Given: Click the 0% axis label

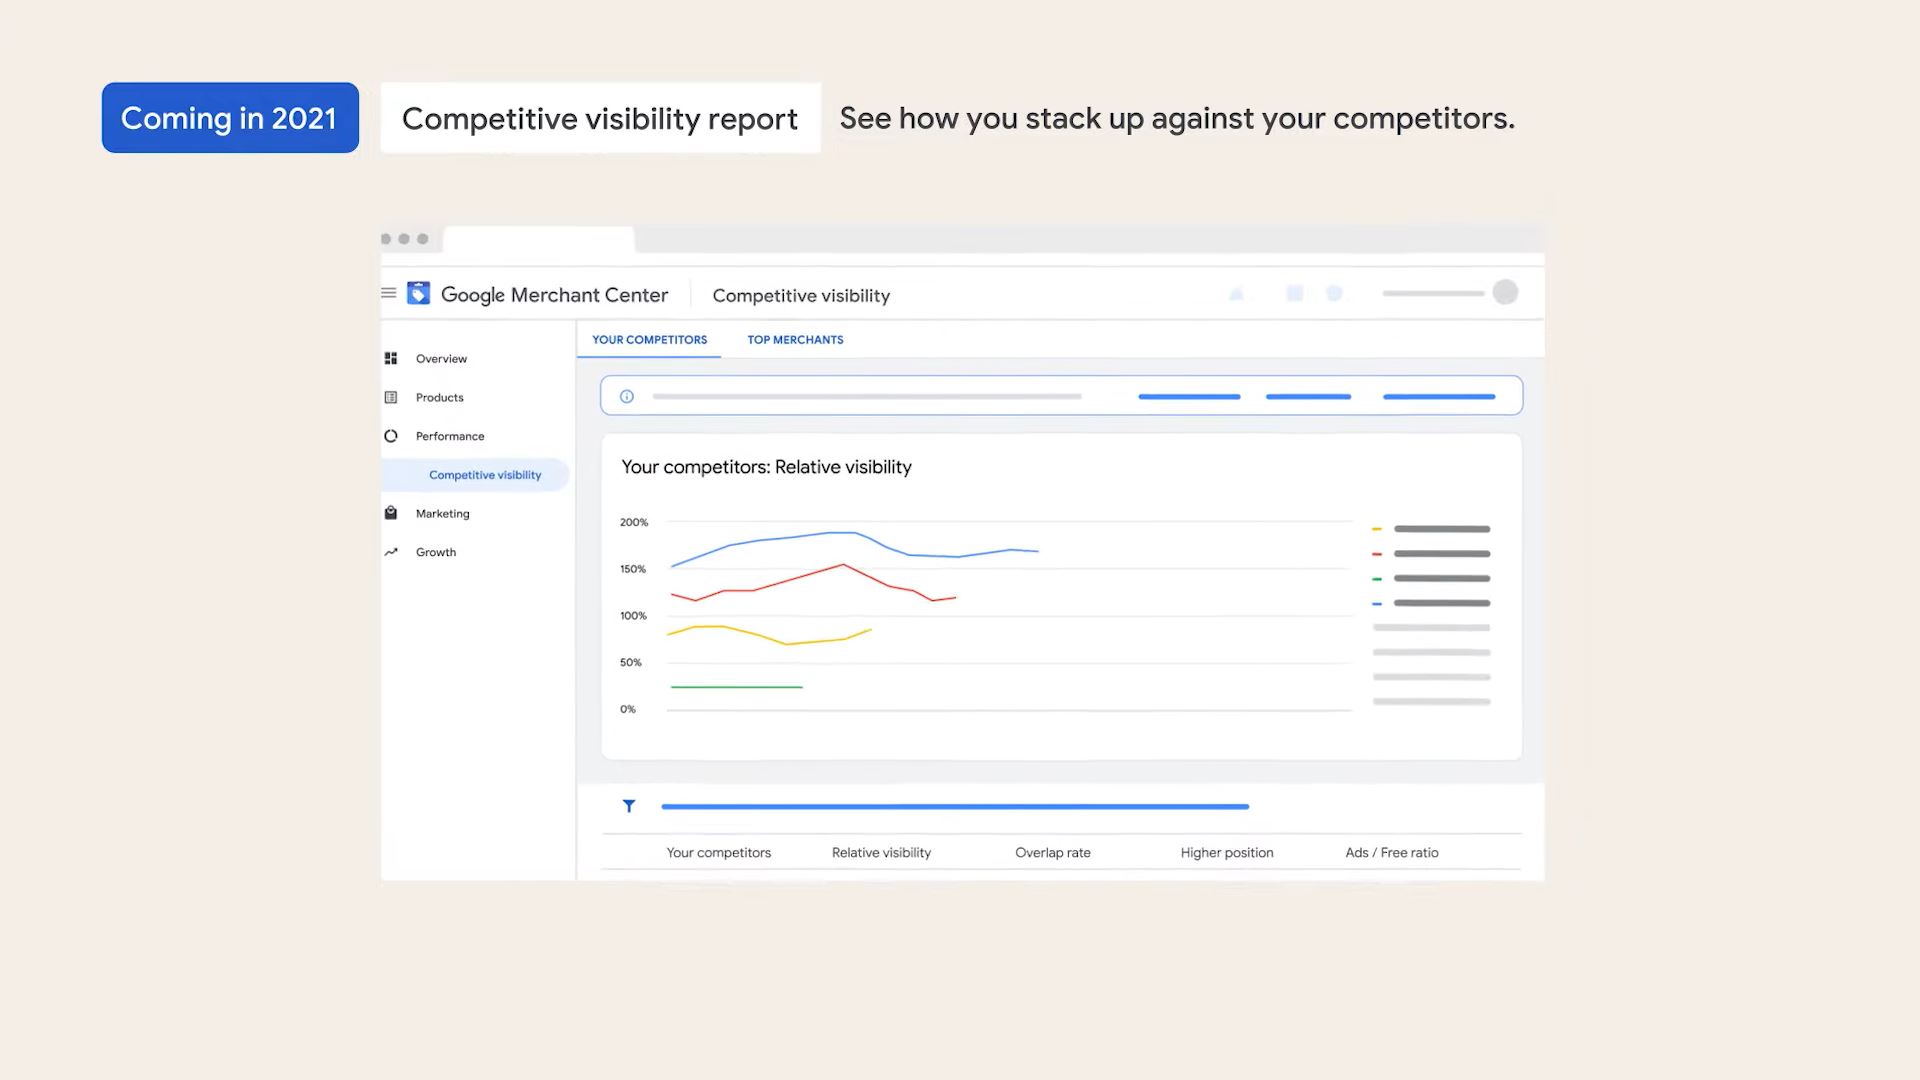Looking at the screenshot, I should point(627,709).
